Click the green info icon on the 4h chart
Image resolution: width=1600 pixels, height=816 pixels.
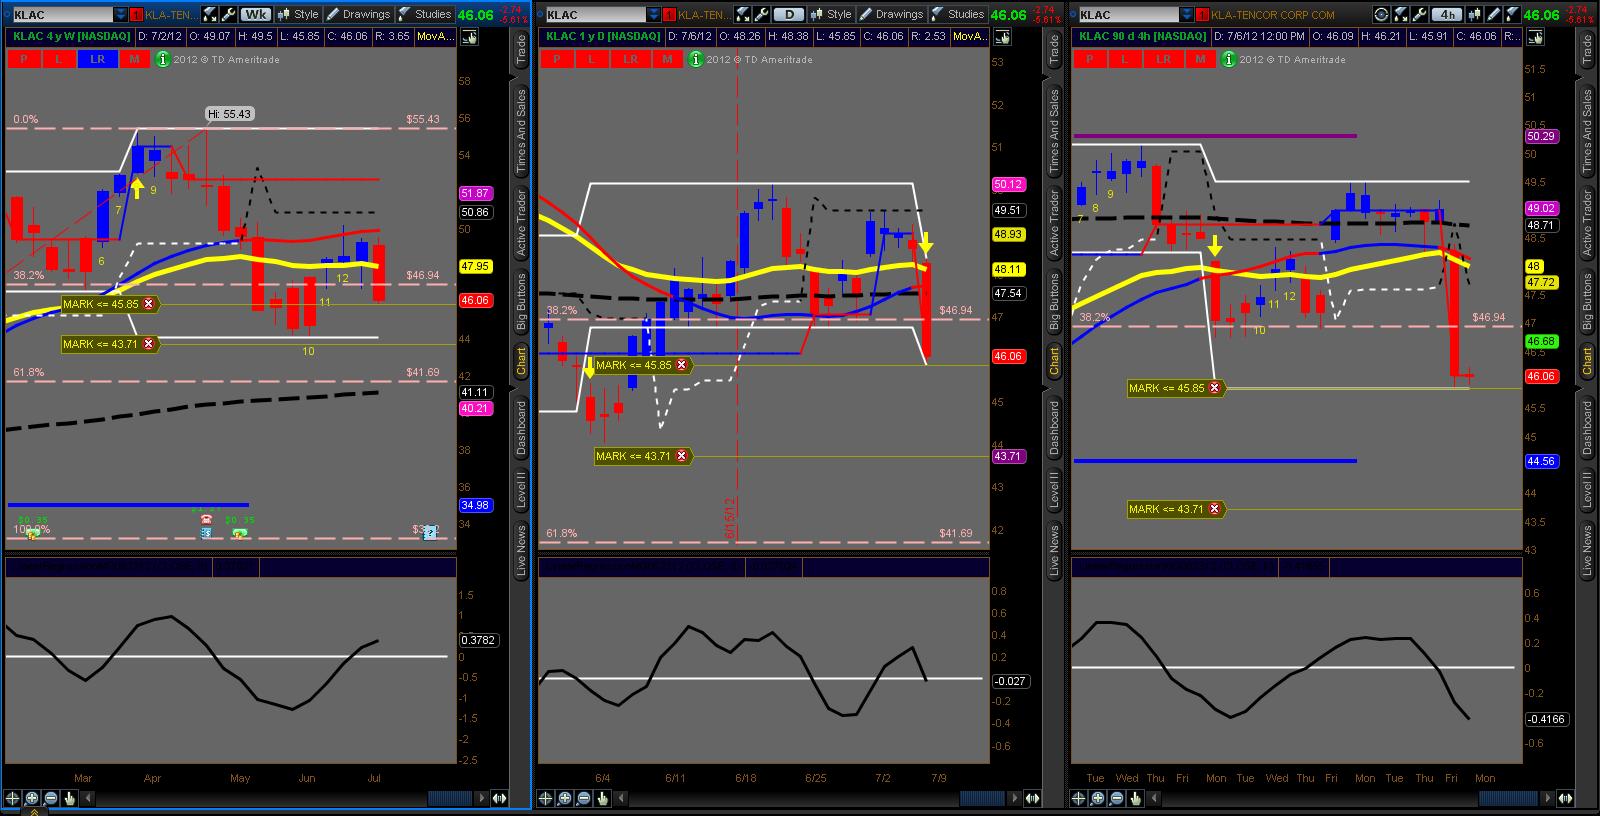pos(1230,59)
